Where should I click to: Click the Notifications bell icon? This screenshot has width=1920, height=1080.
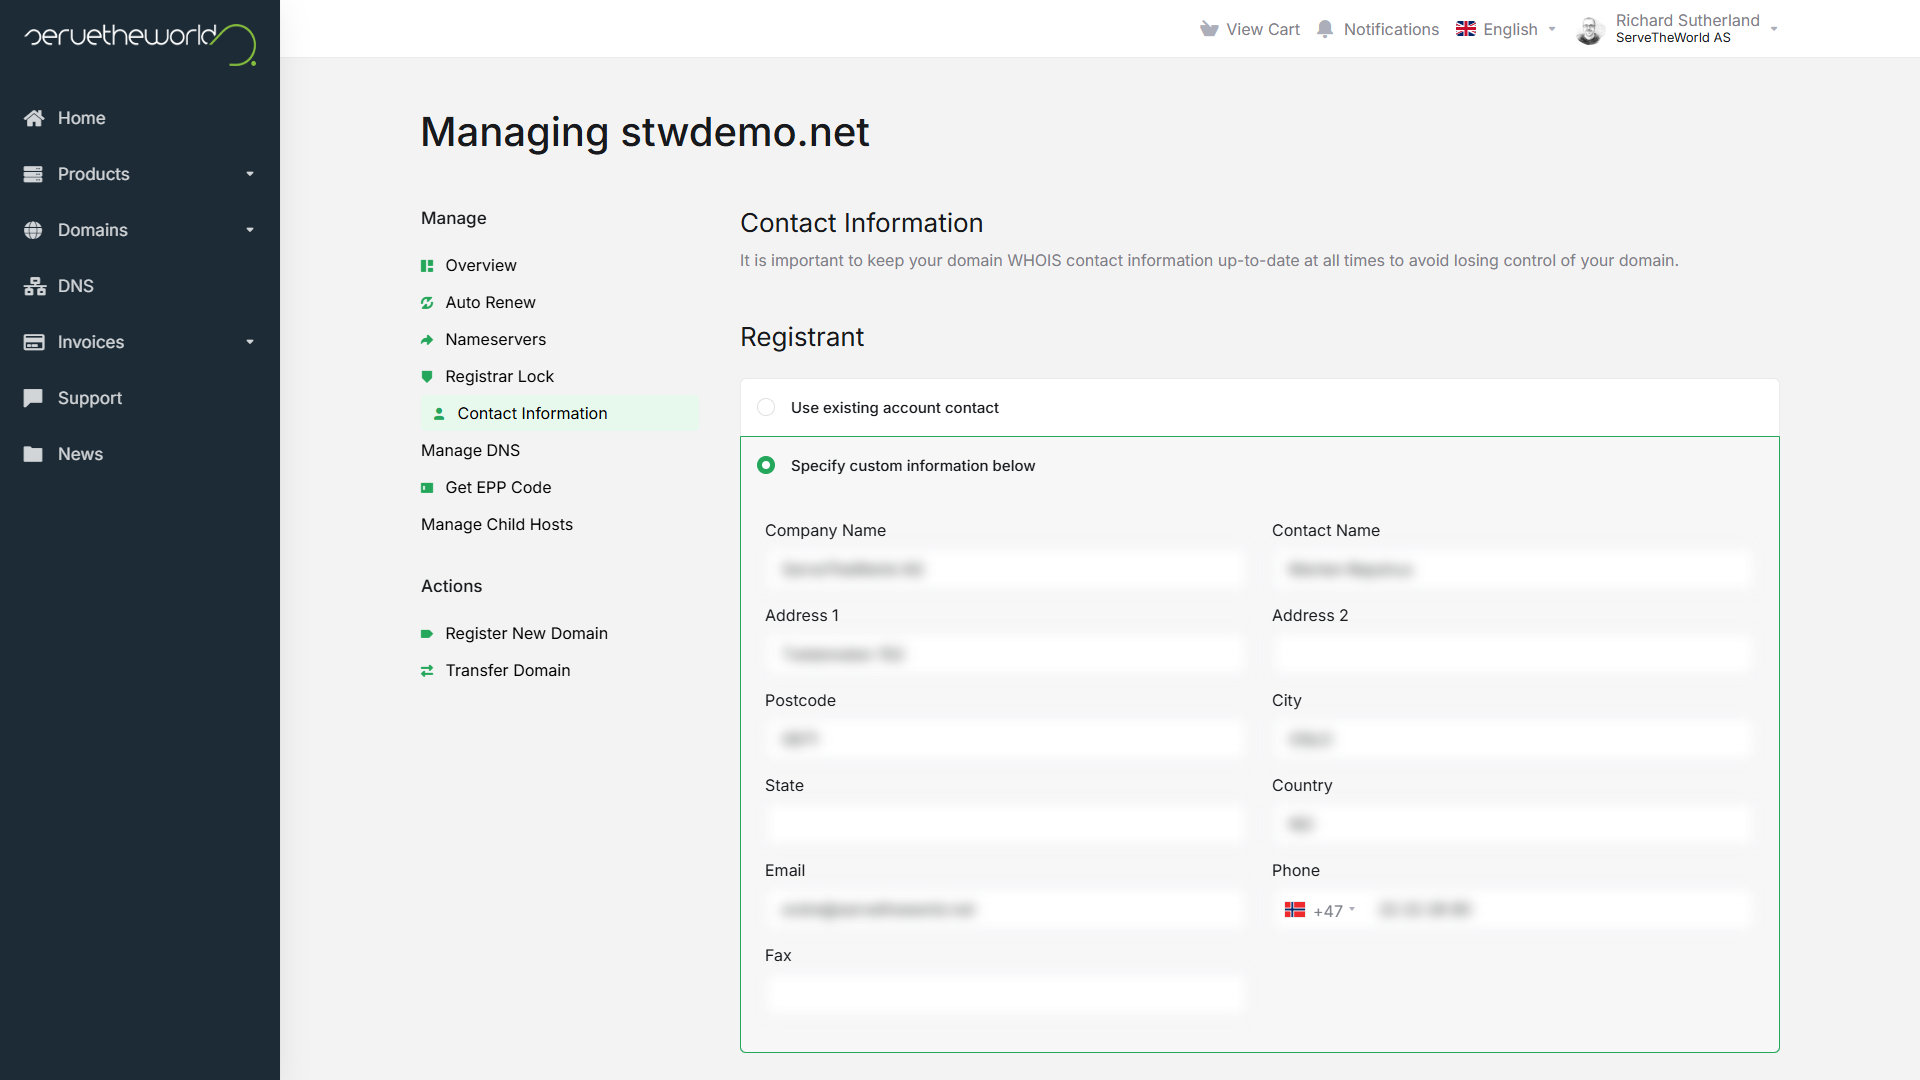pos(1325,29)
